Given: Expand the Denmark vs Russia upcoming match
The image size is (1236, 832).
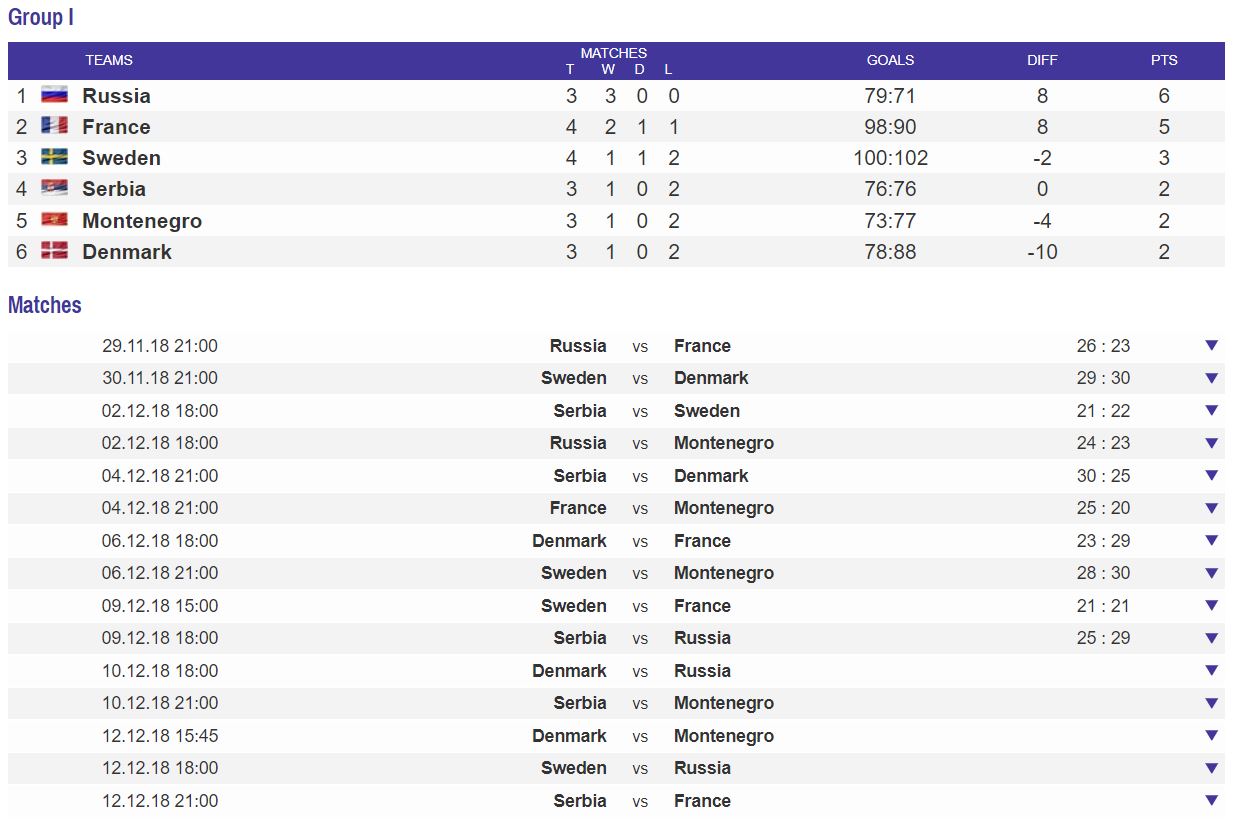Looking at the screenshot, I should coord(1211,670).
